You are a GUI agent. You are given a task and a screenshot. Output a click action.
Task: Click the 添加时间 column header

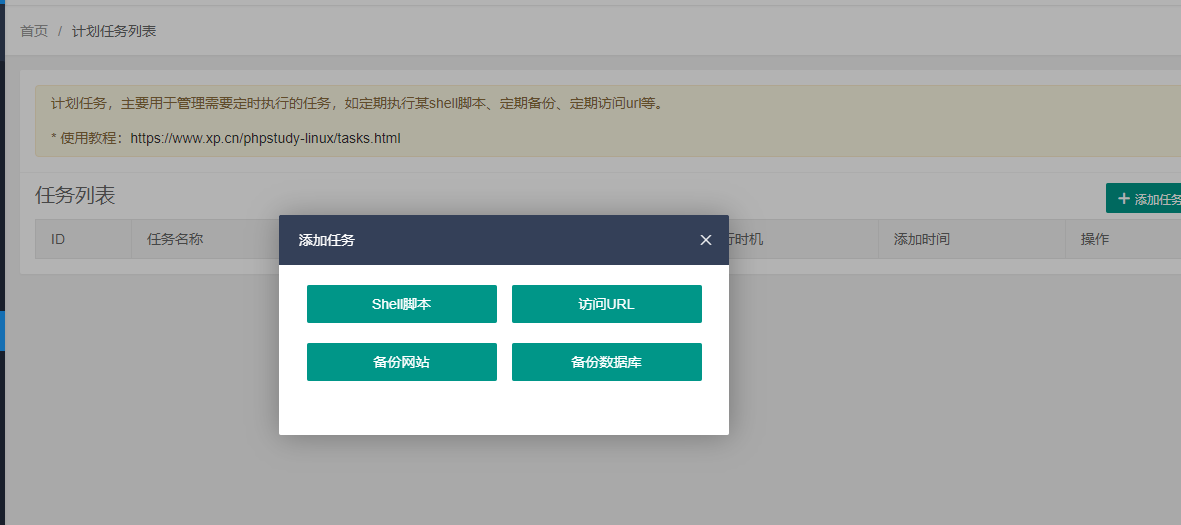pos(921,240)
